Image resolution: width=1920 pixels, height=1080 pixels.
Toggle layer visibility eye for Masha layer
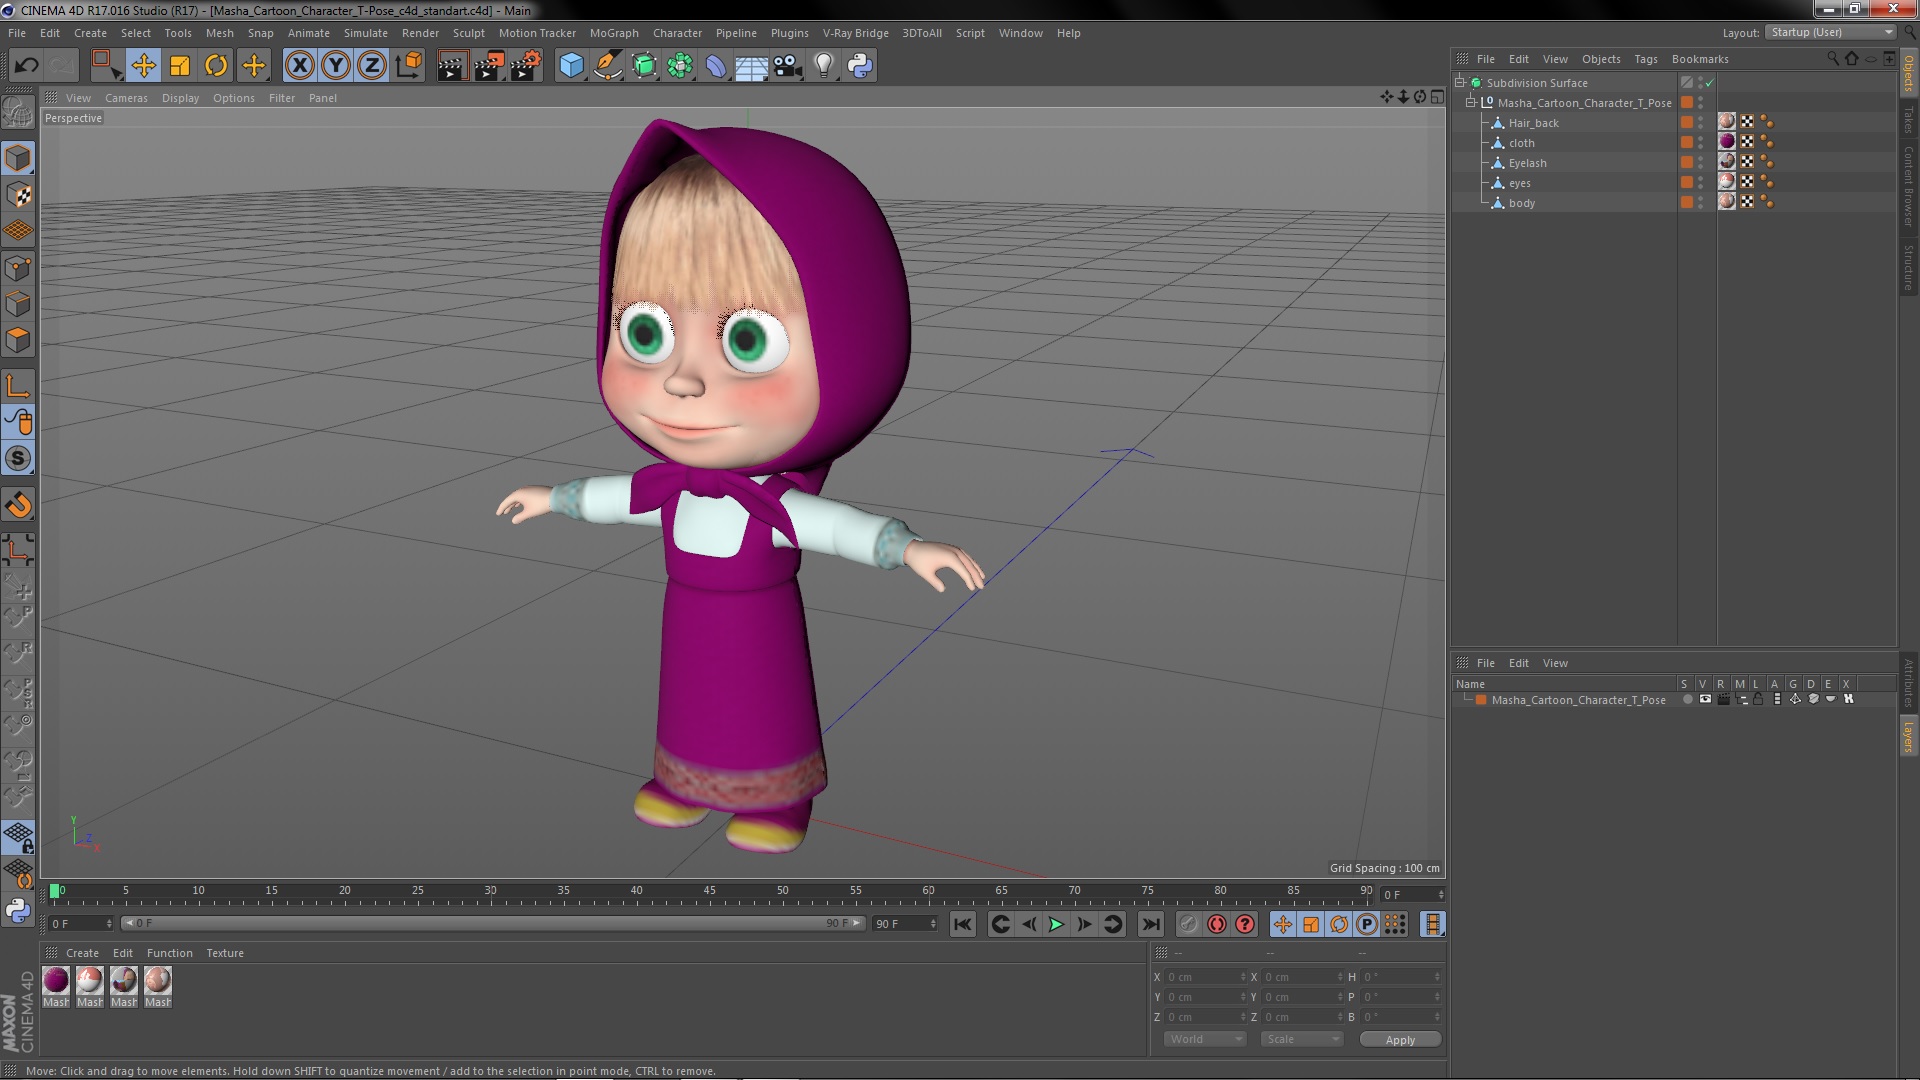pos(1705,700)
